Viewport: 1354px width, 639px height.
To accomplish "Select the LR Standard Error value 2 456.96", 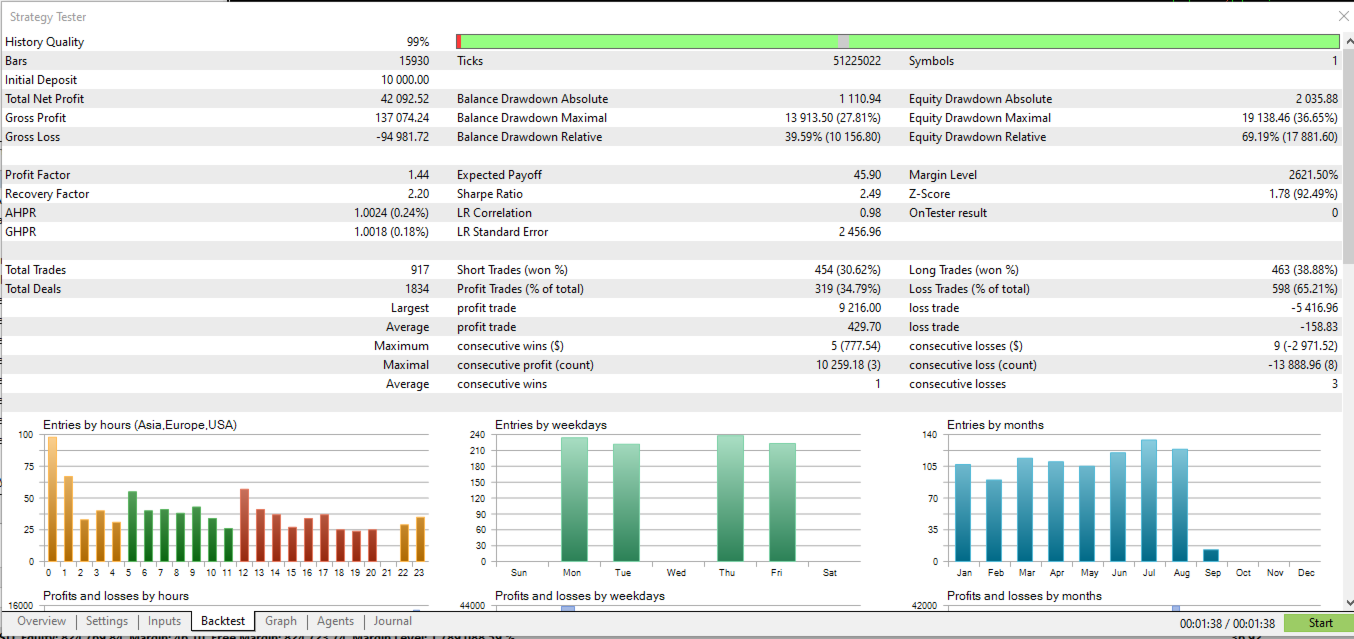I will pyautogui.click(x=860, y=232).
